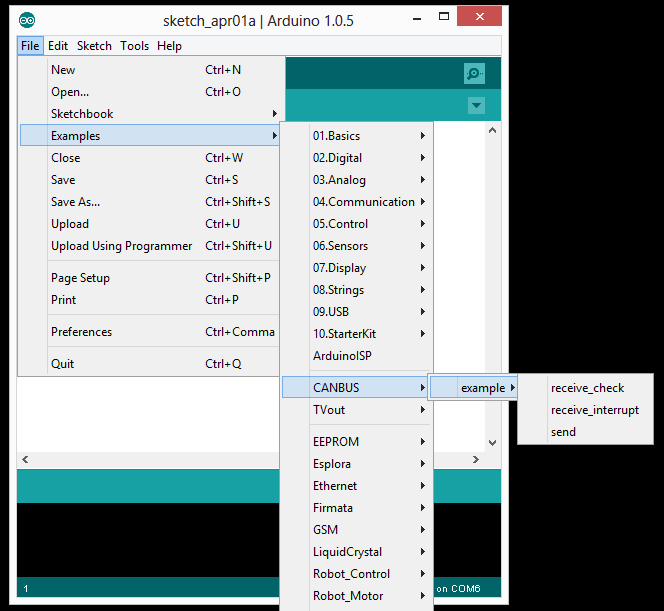Expand the Firmata library examples

tap(357, 508)
